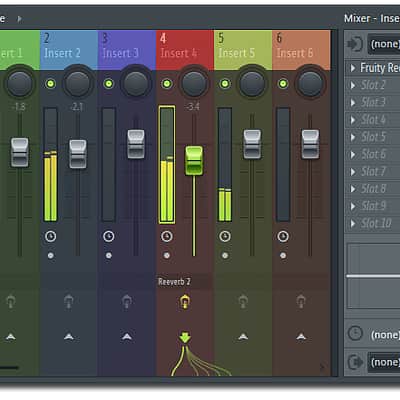Mute Insert 3 with its green LED
The width and height of the screenshot is (400, 400).
[109, 83]
